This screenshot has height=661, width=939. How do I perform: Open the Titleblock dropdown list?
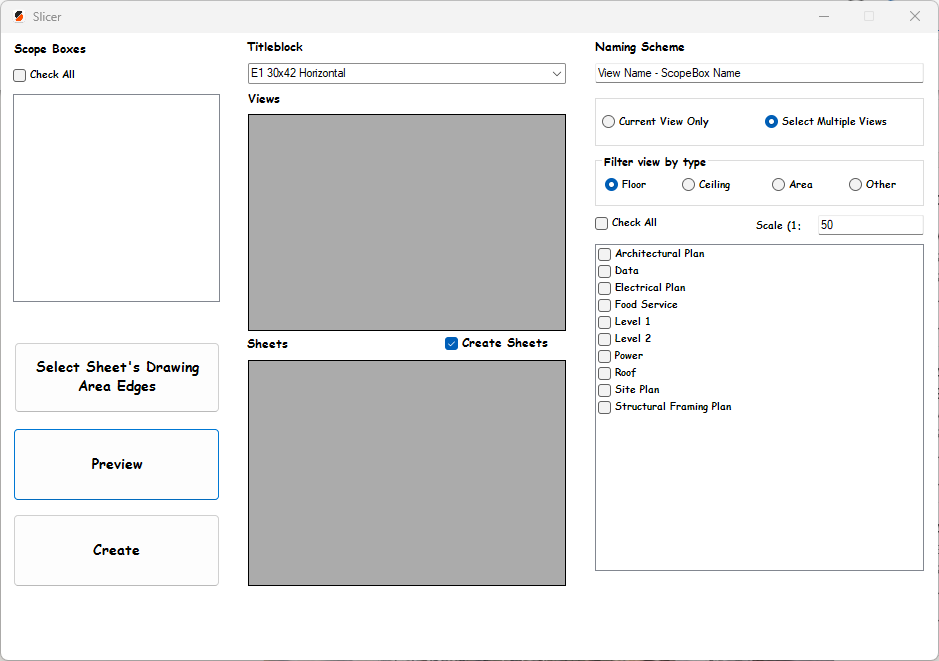[557, 73]
